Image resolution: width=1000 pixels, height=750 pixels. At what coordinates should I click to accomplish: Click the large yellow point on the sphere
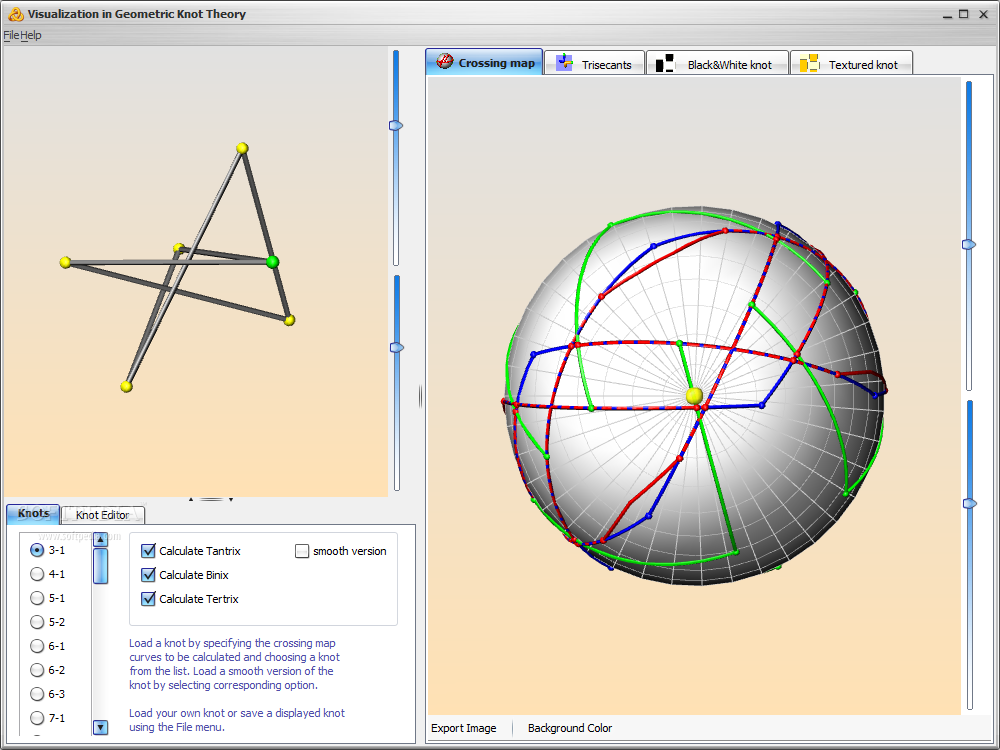[694, 396]
